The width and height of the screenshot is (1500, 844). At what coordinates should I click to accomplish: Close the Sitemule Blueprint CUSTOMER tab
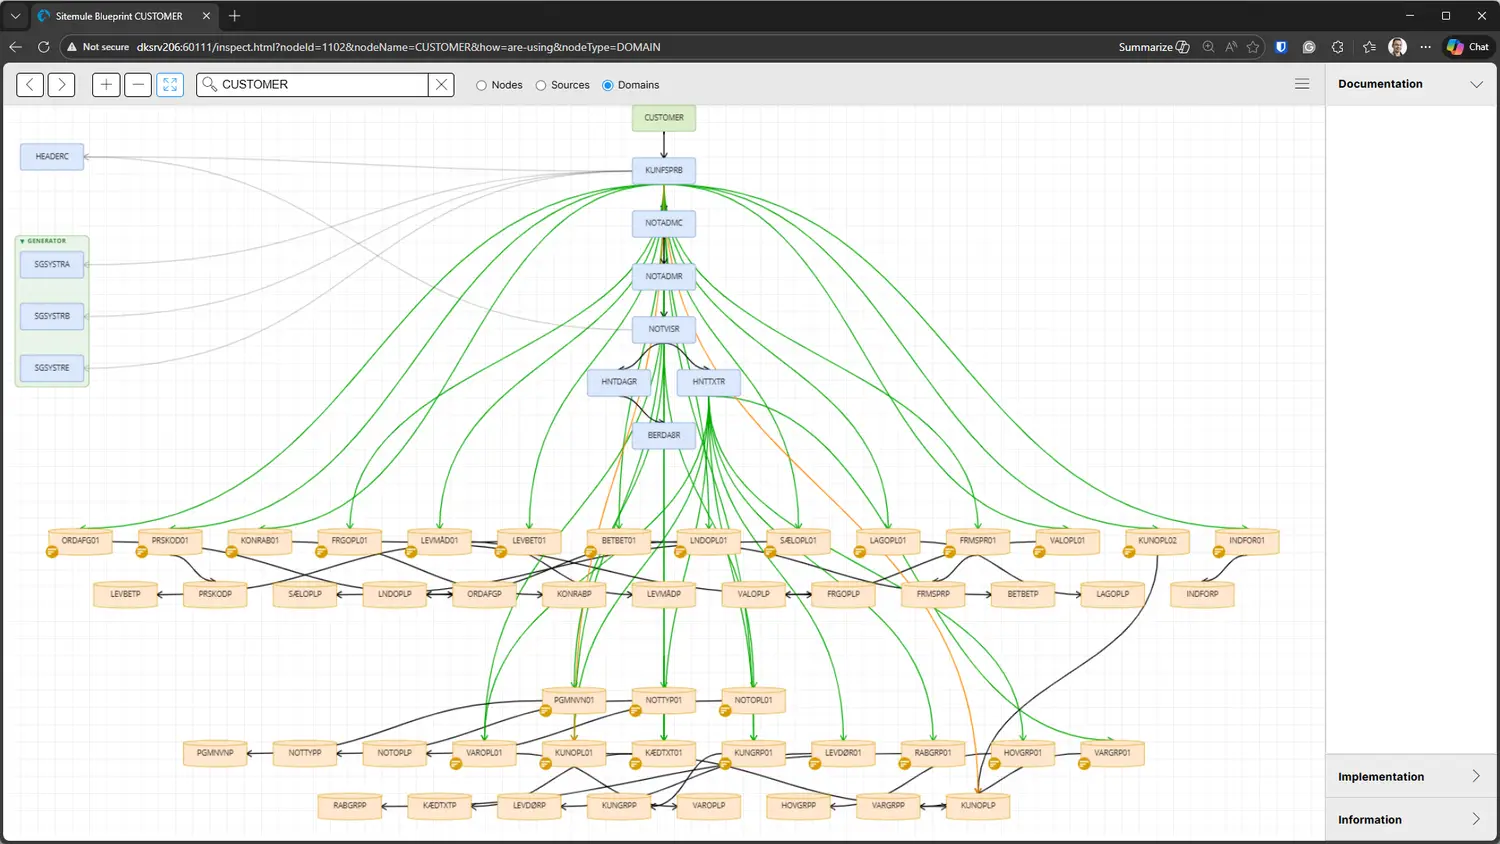(206, 16)
